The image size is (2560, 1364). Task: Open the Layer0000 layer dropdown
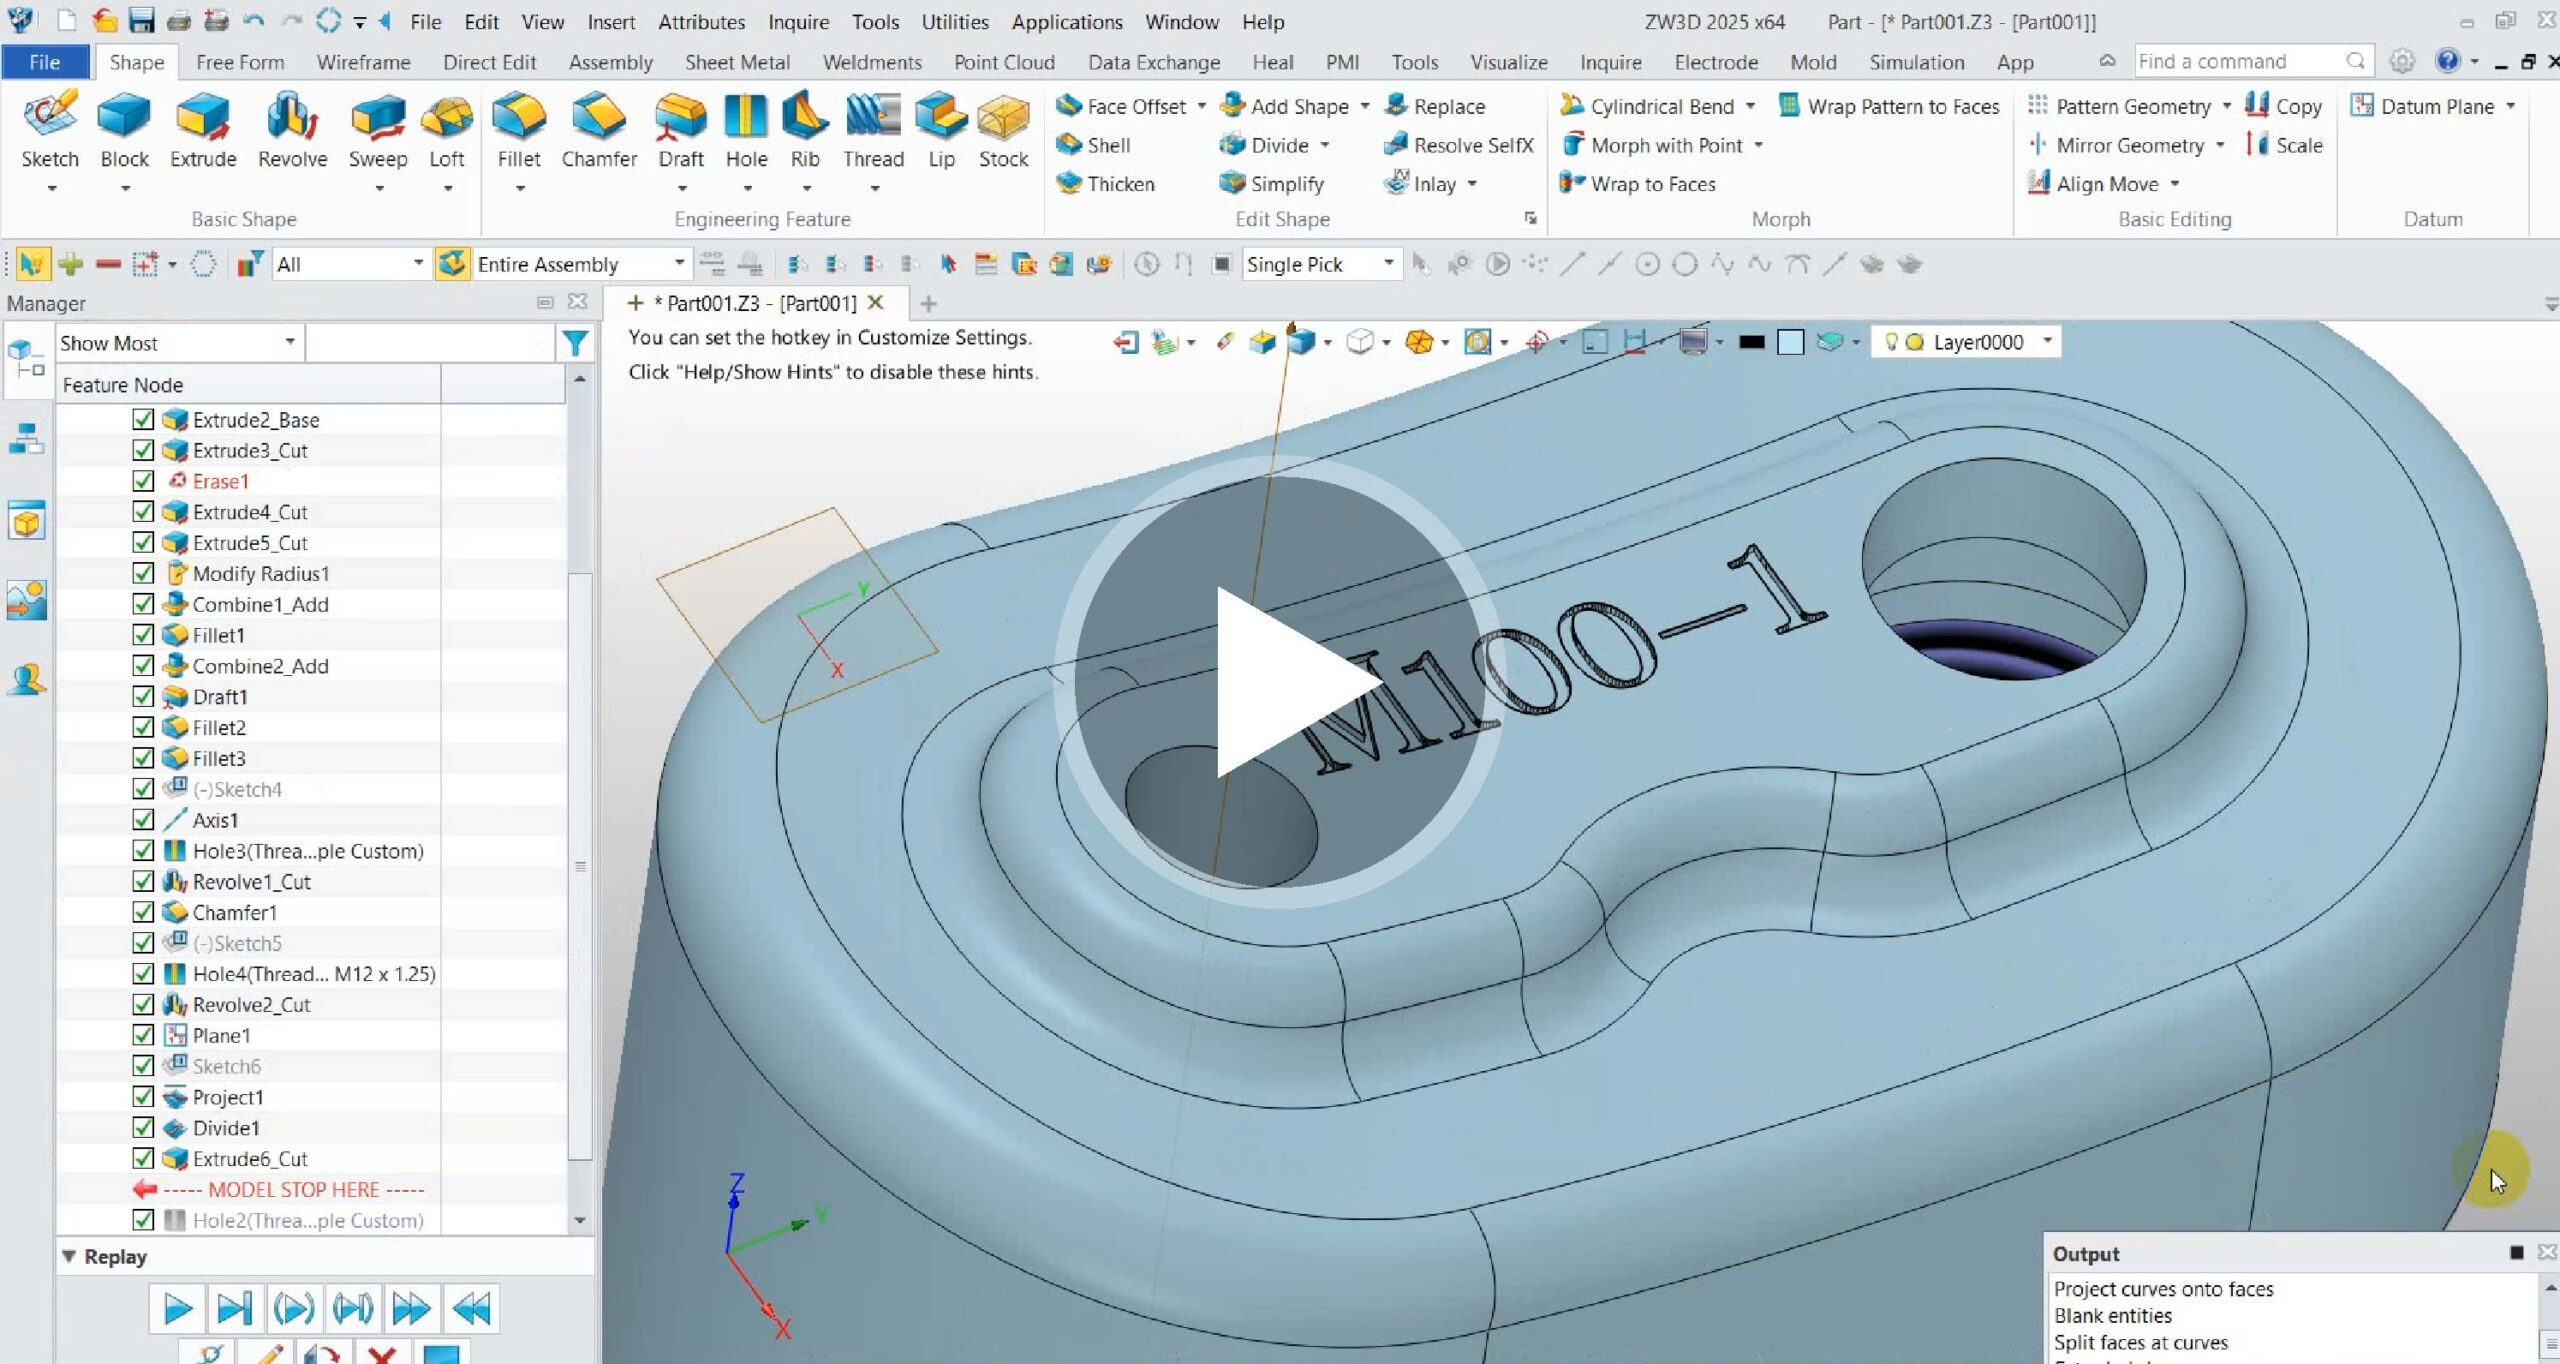tap(2047, 342)
